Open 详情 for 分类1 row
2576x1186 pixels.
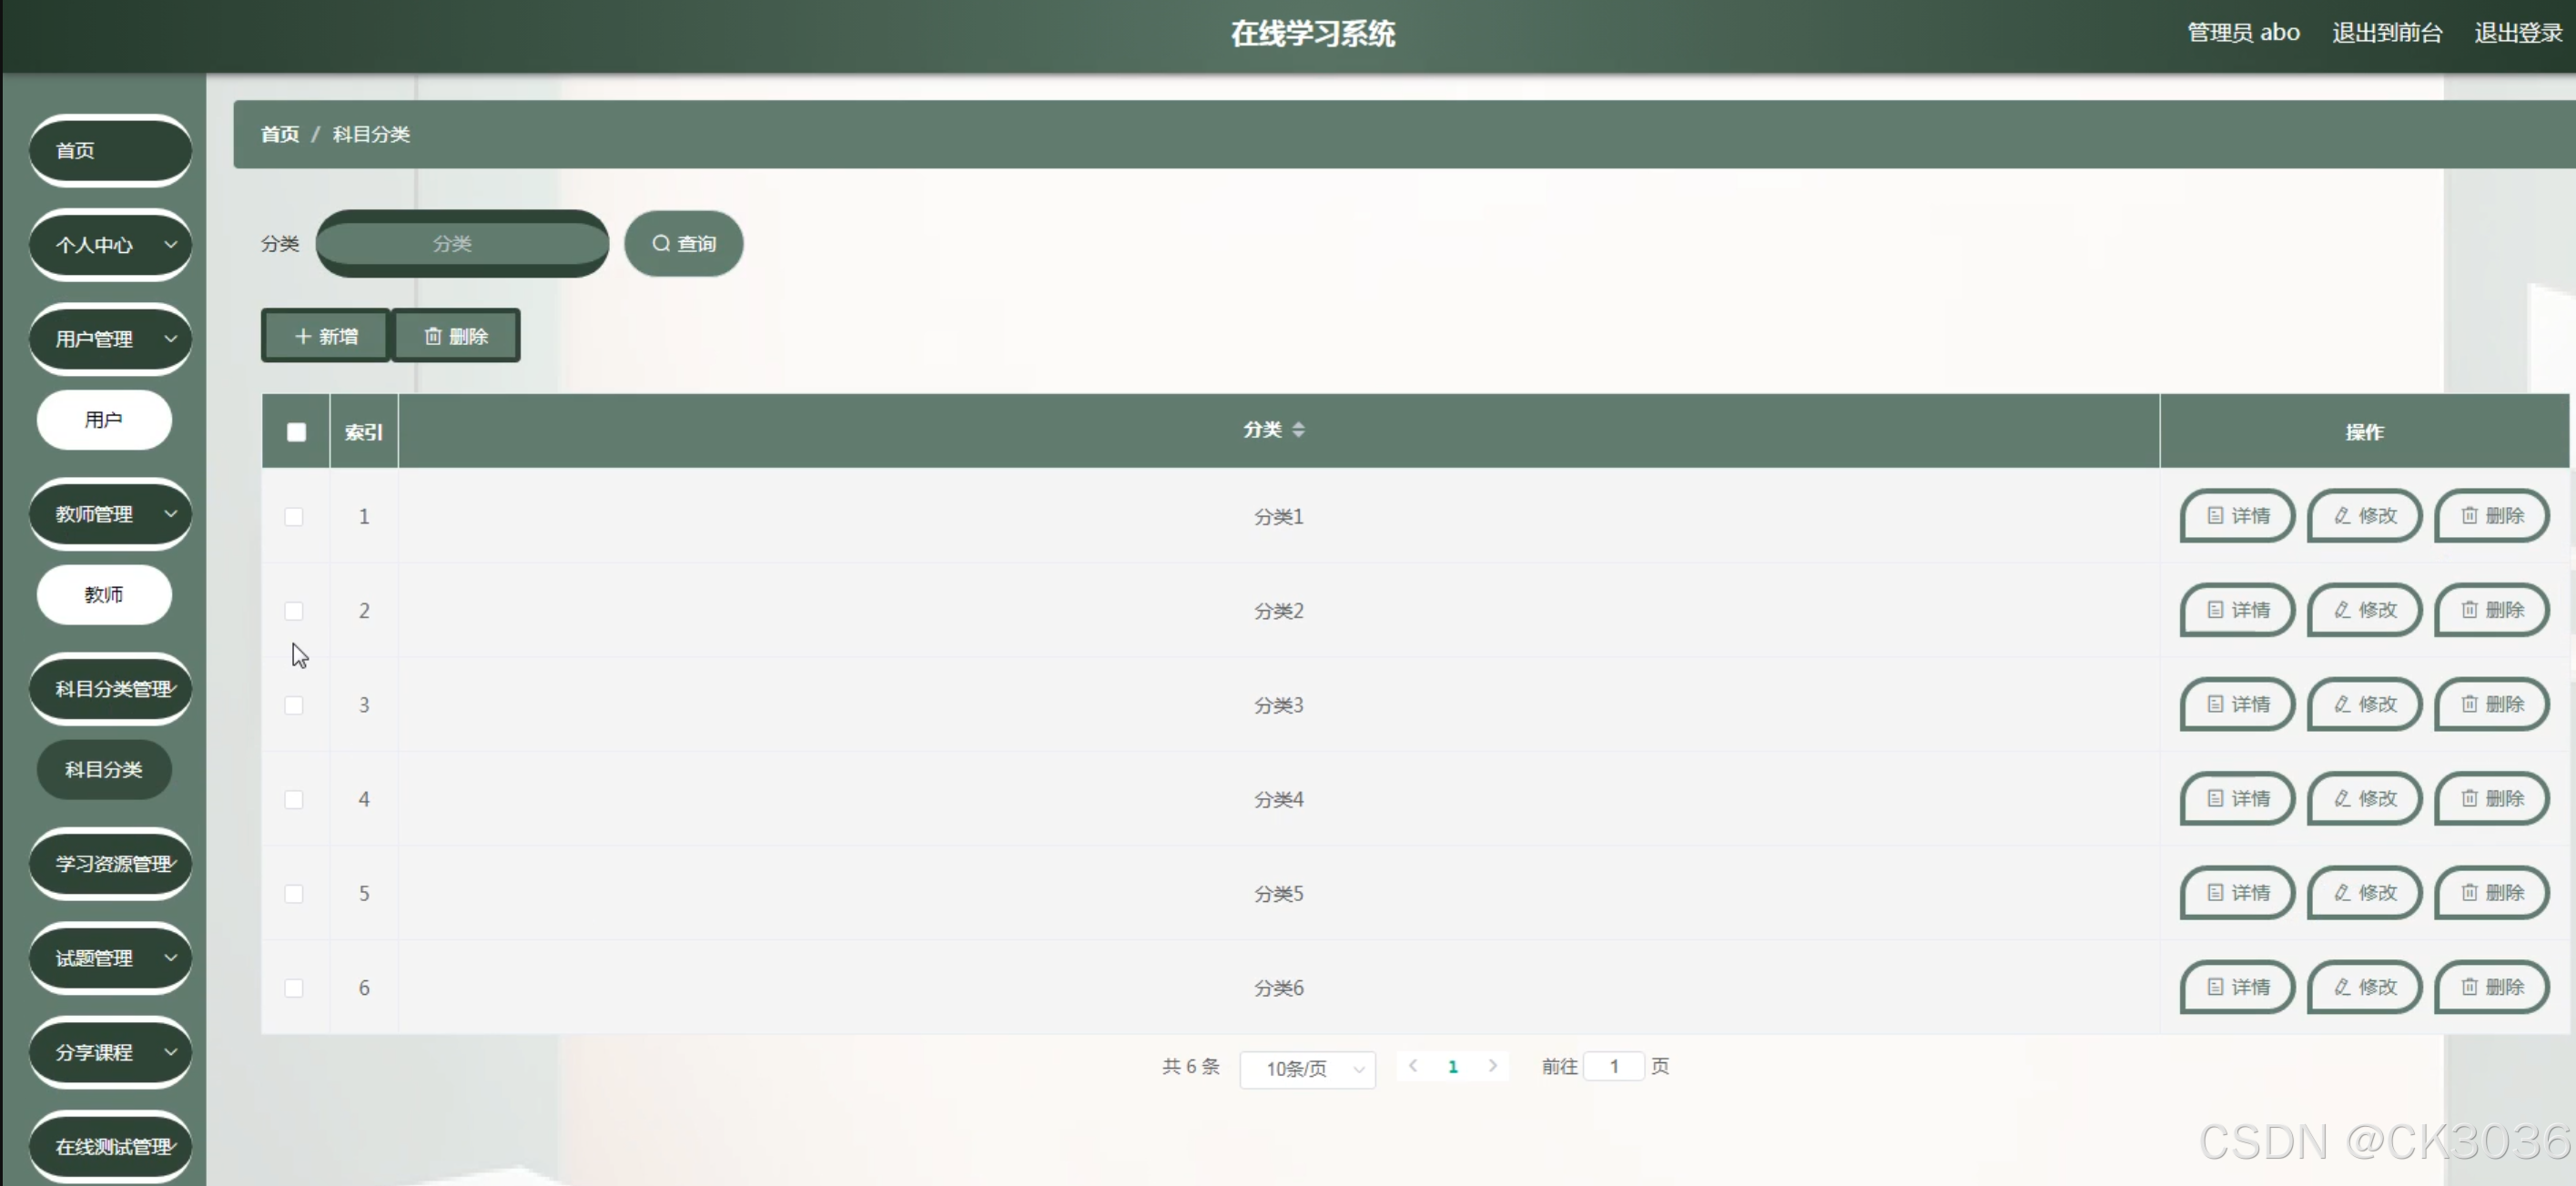point(2237,516)
